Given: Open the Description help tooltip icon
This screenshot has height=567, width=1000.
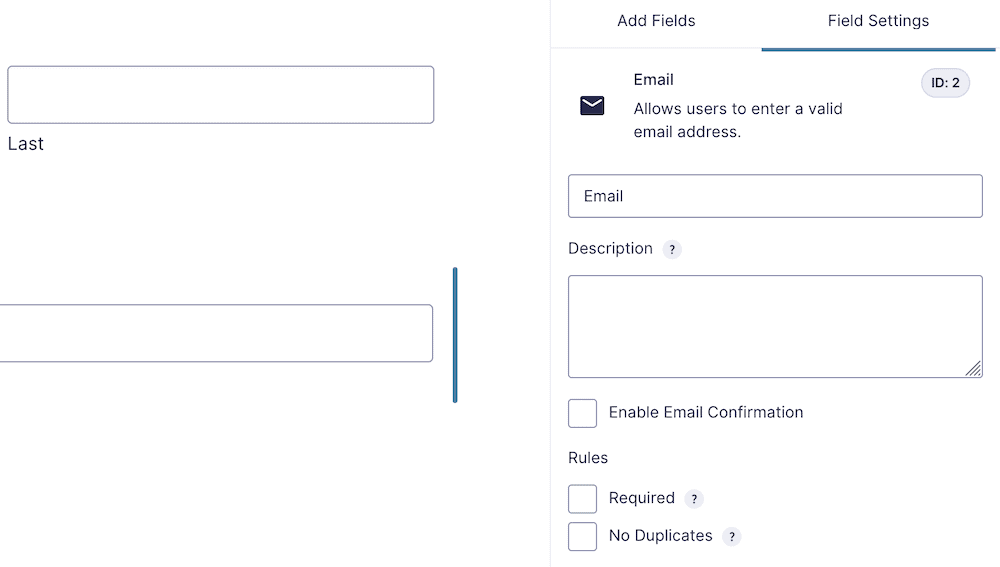Looking at the screenshot, I should coord(672,250).
